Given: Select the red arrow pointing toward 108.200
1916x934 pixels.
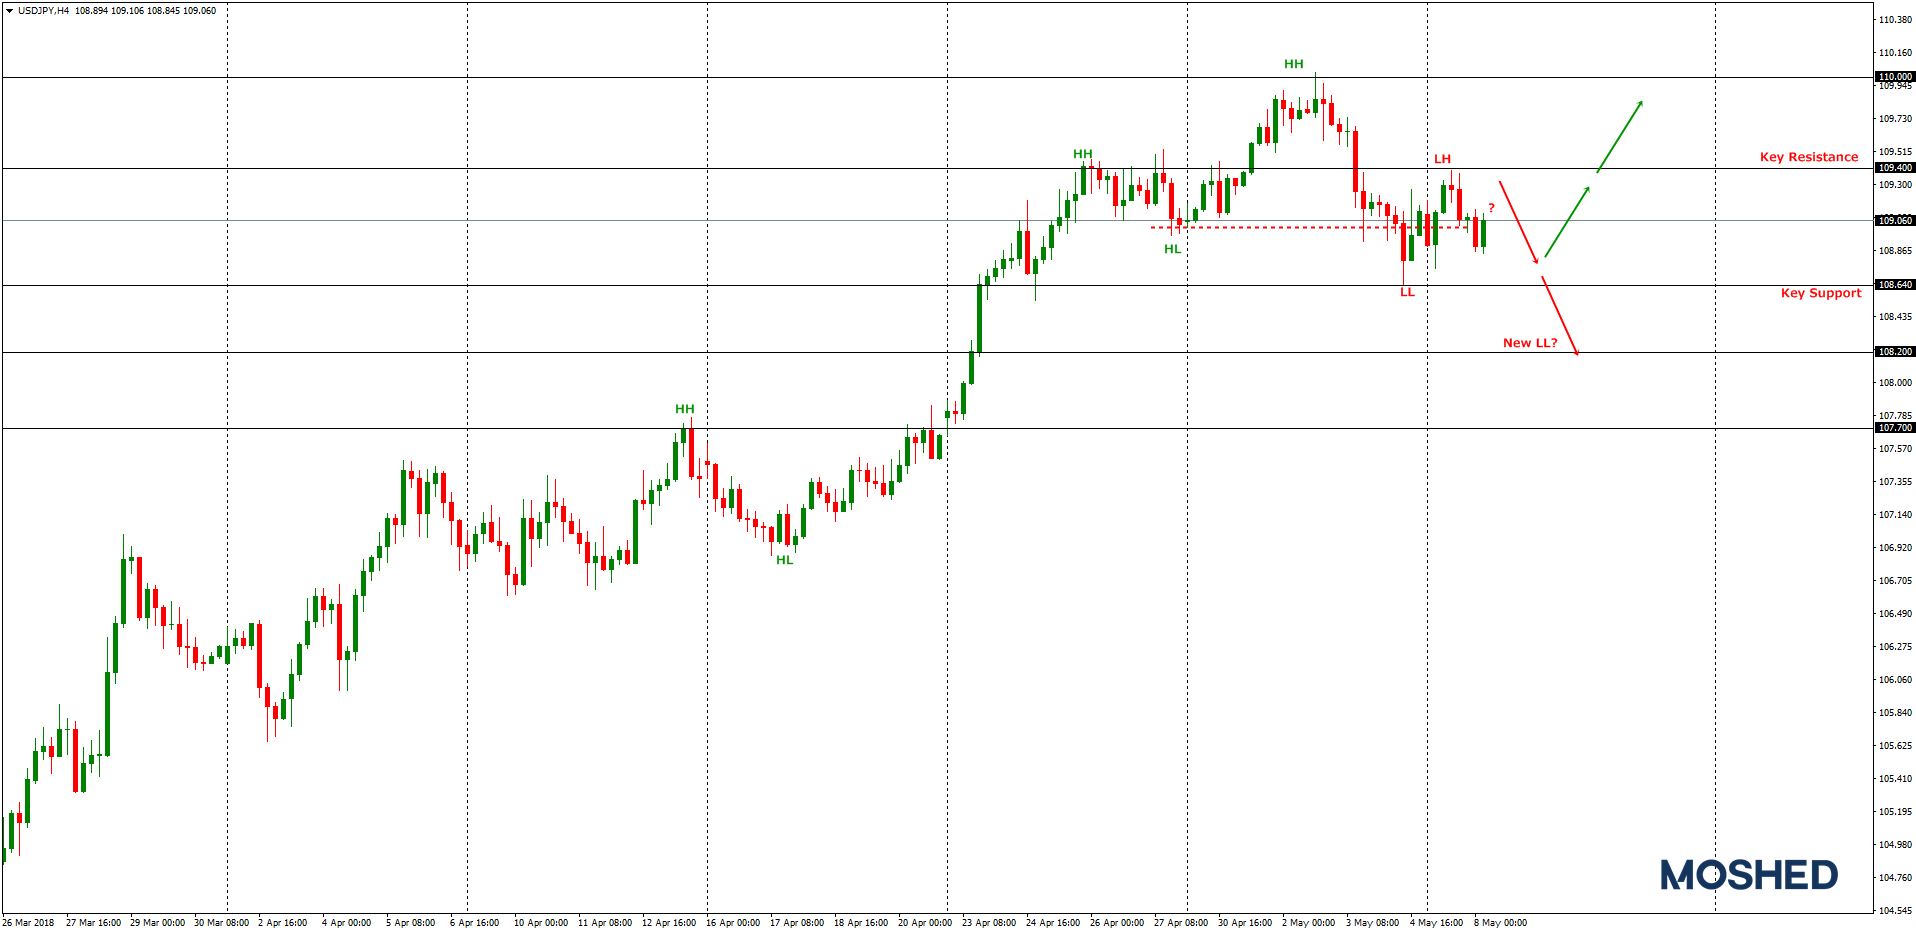Looking at the screenshot, I should click(x=1560, y=315).
